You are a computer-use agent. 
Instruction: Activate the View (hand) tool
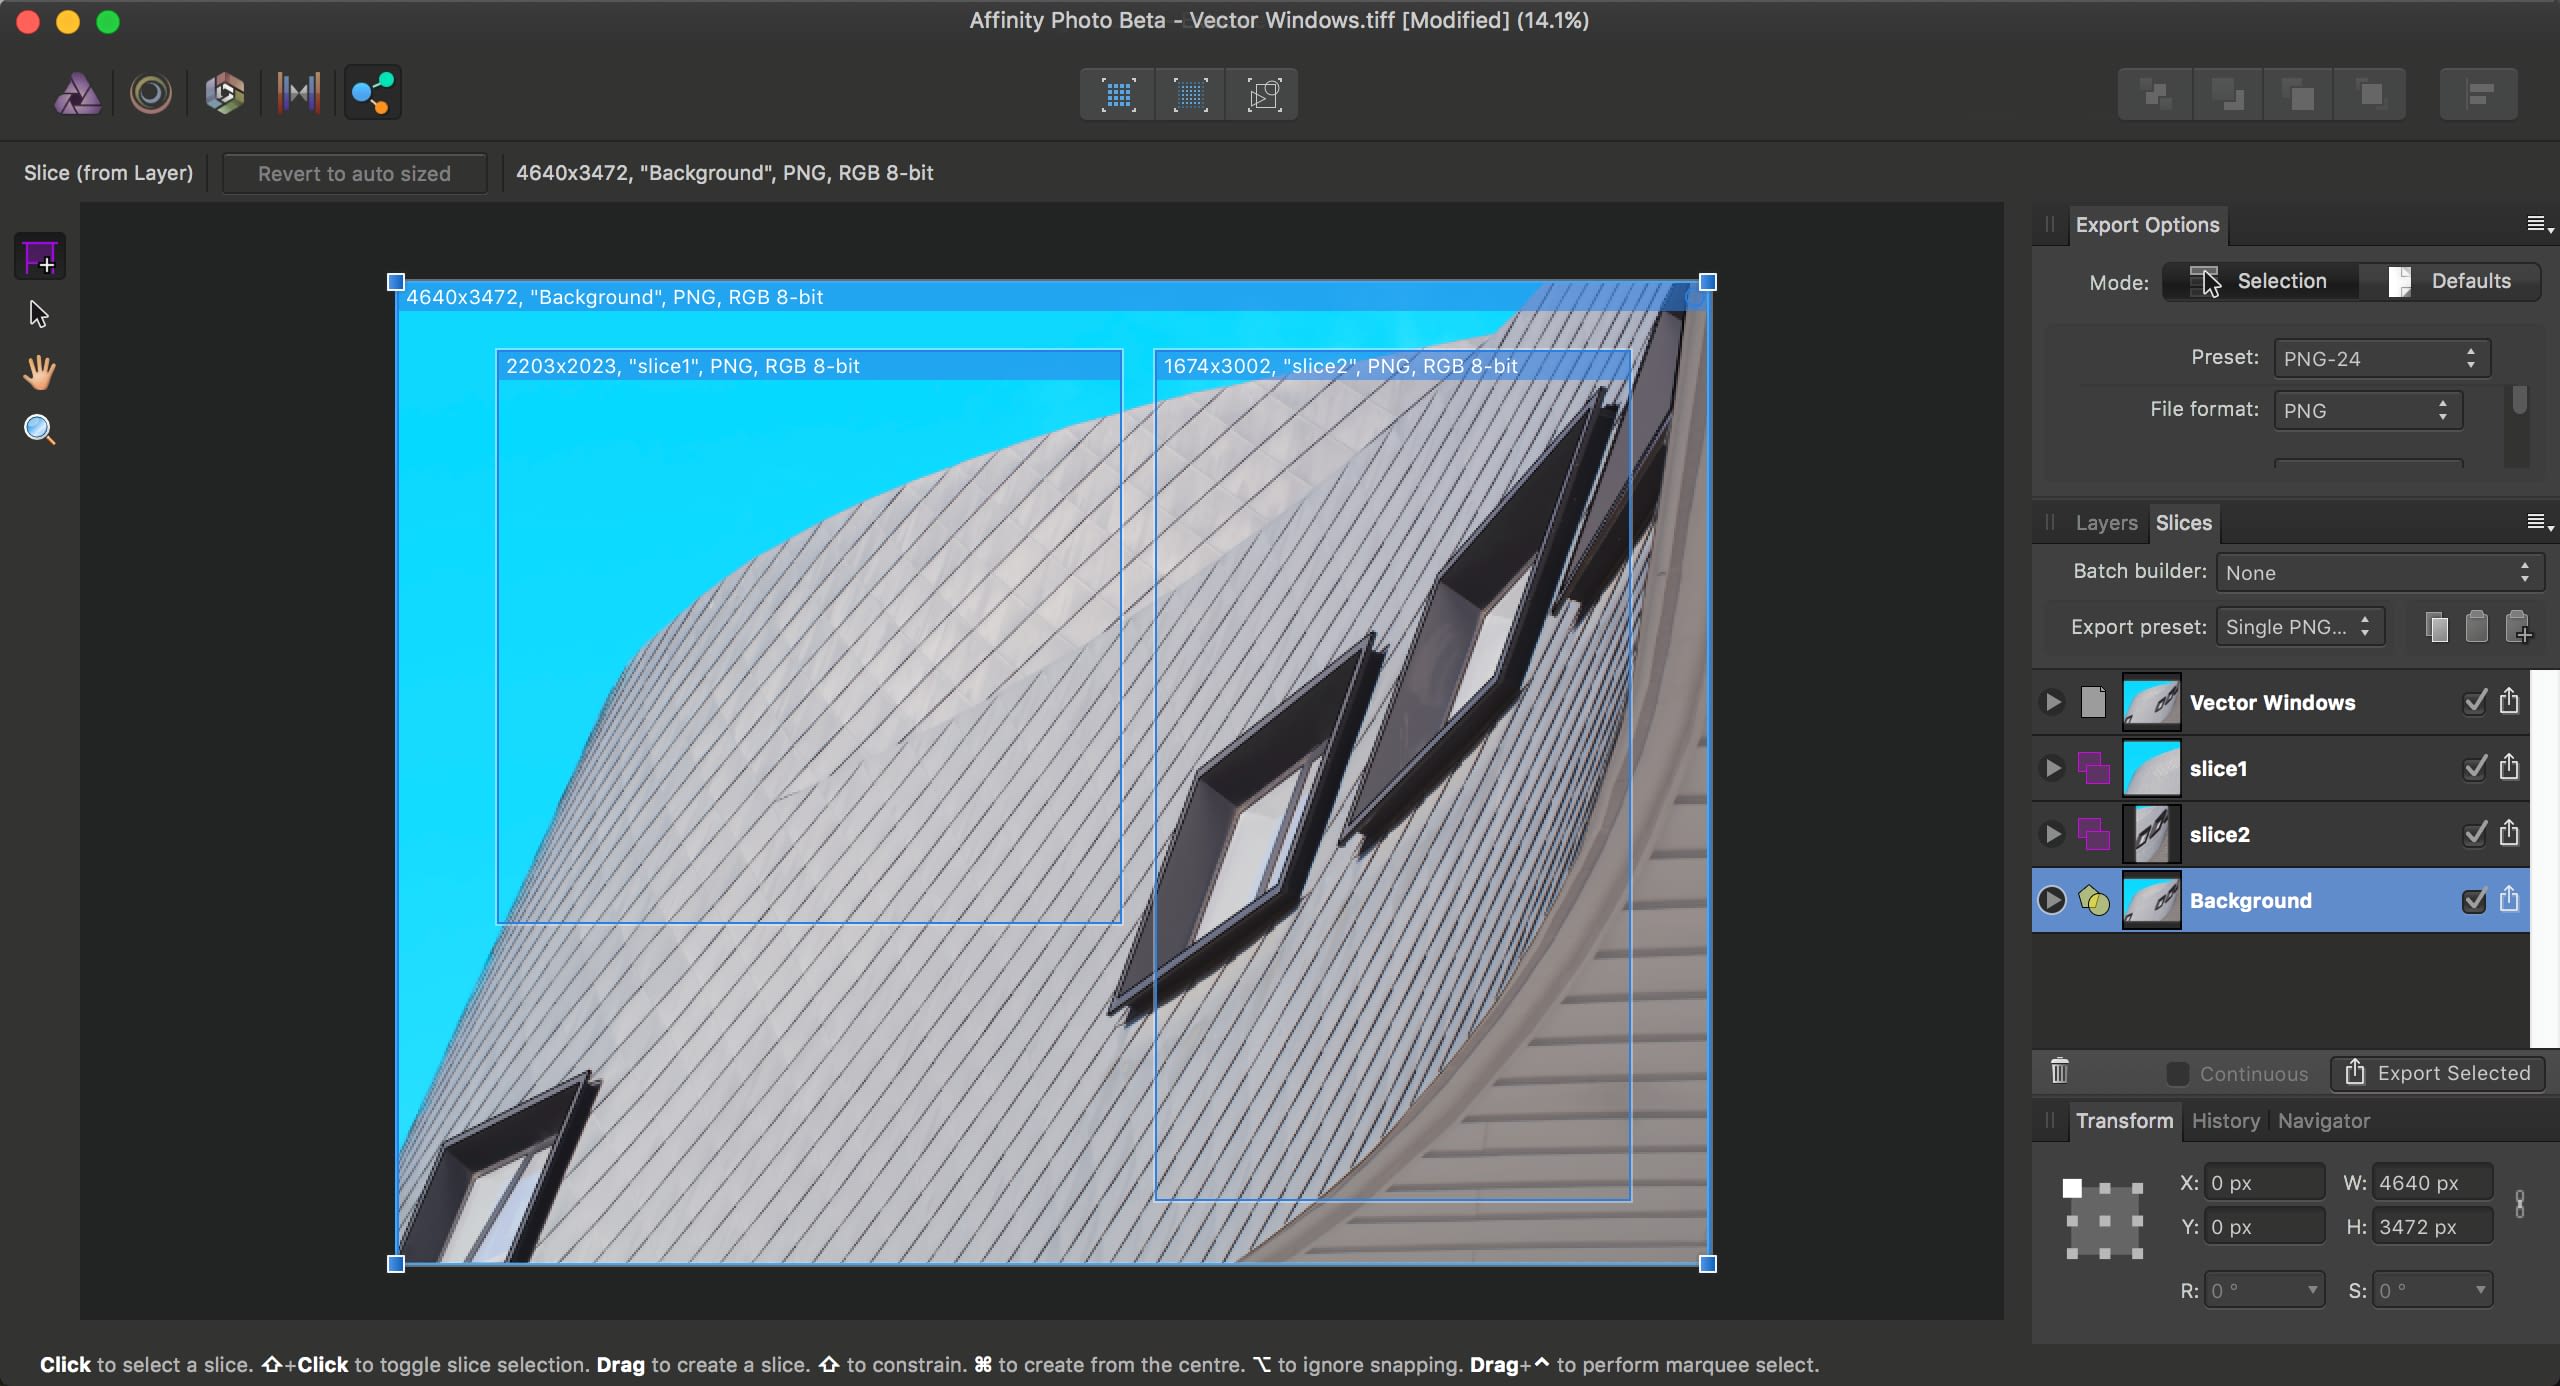point(39,372)
